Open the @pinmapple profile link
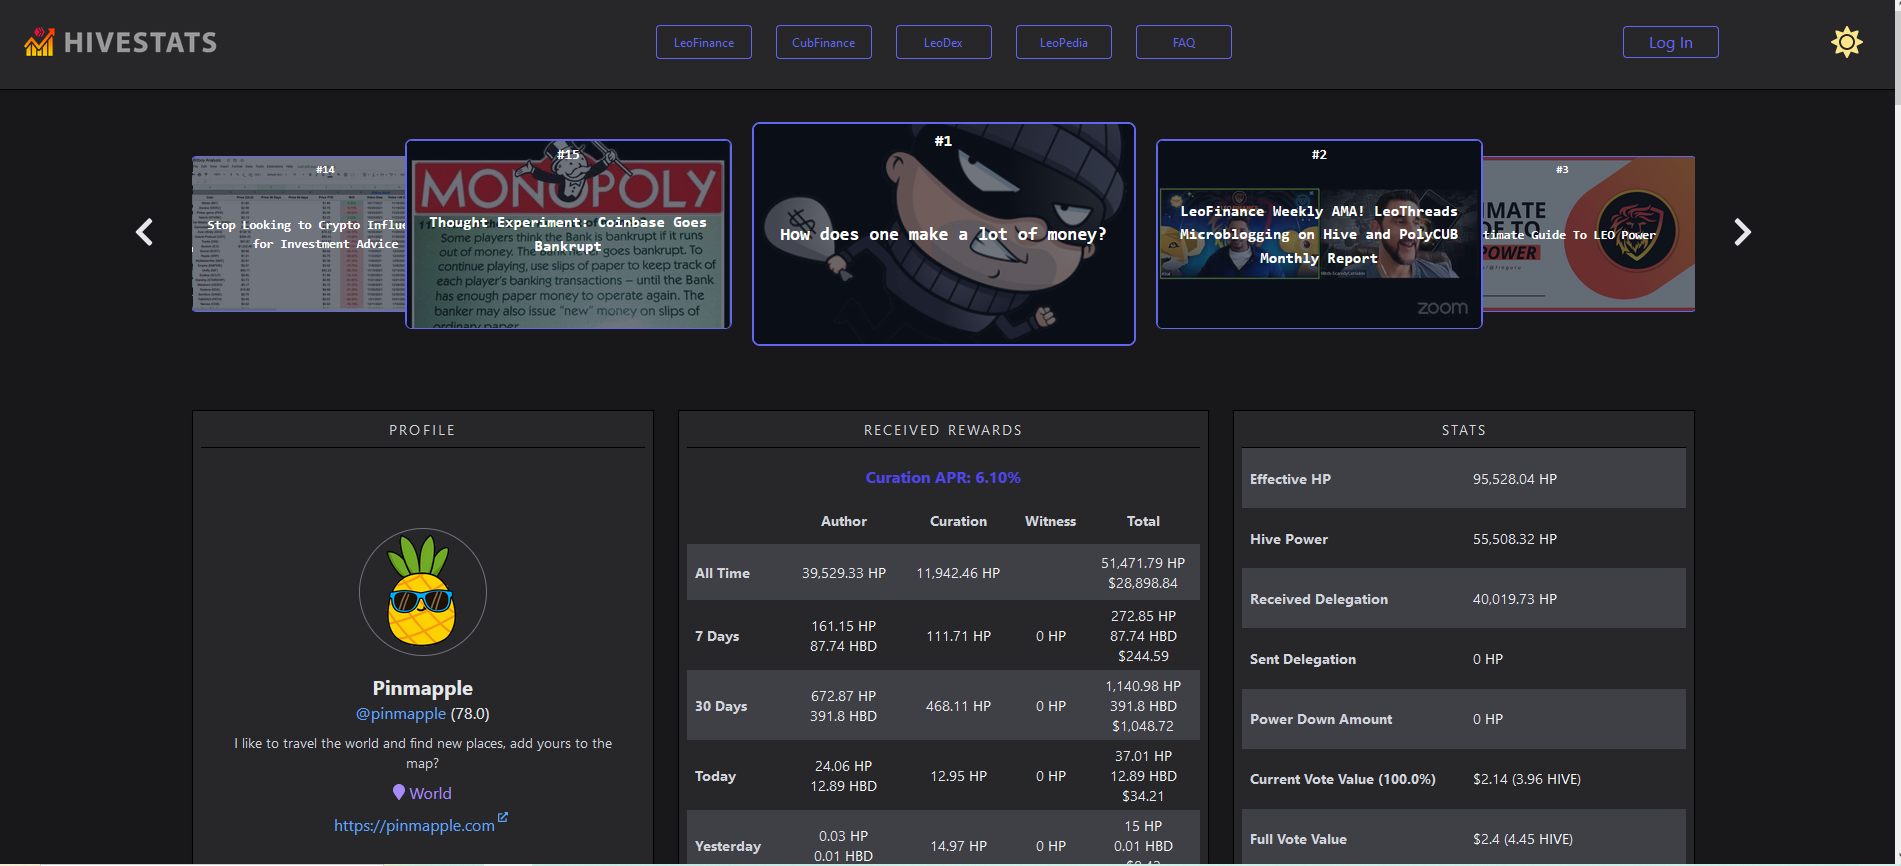 tap(401, 714)
